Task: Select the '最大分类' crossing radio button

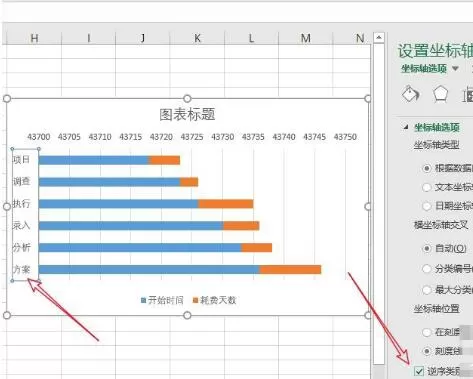Action: [x=427, y=290]
